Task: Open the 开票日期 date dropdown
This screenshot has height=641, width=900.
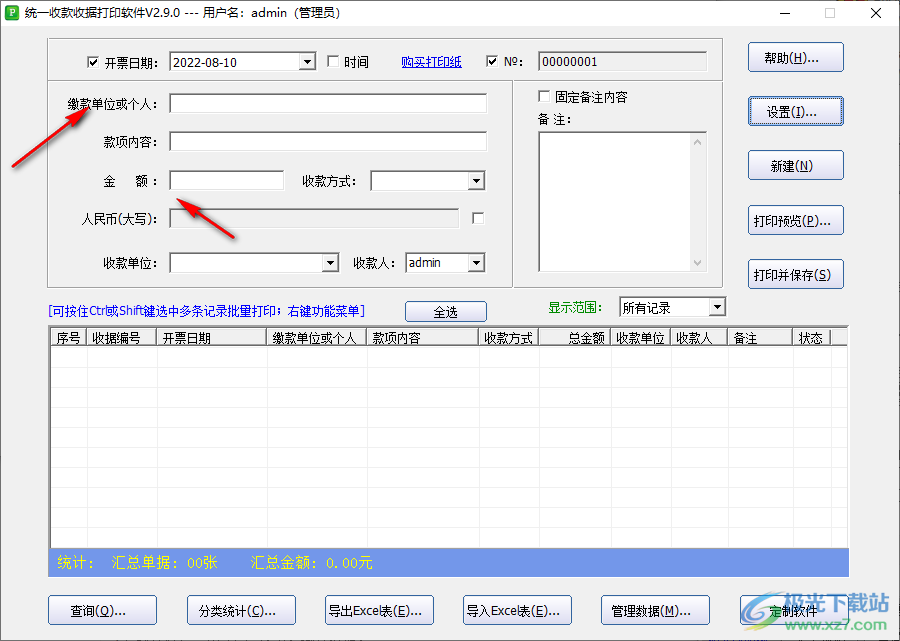Action: pos(307,62)
